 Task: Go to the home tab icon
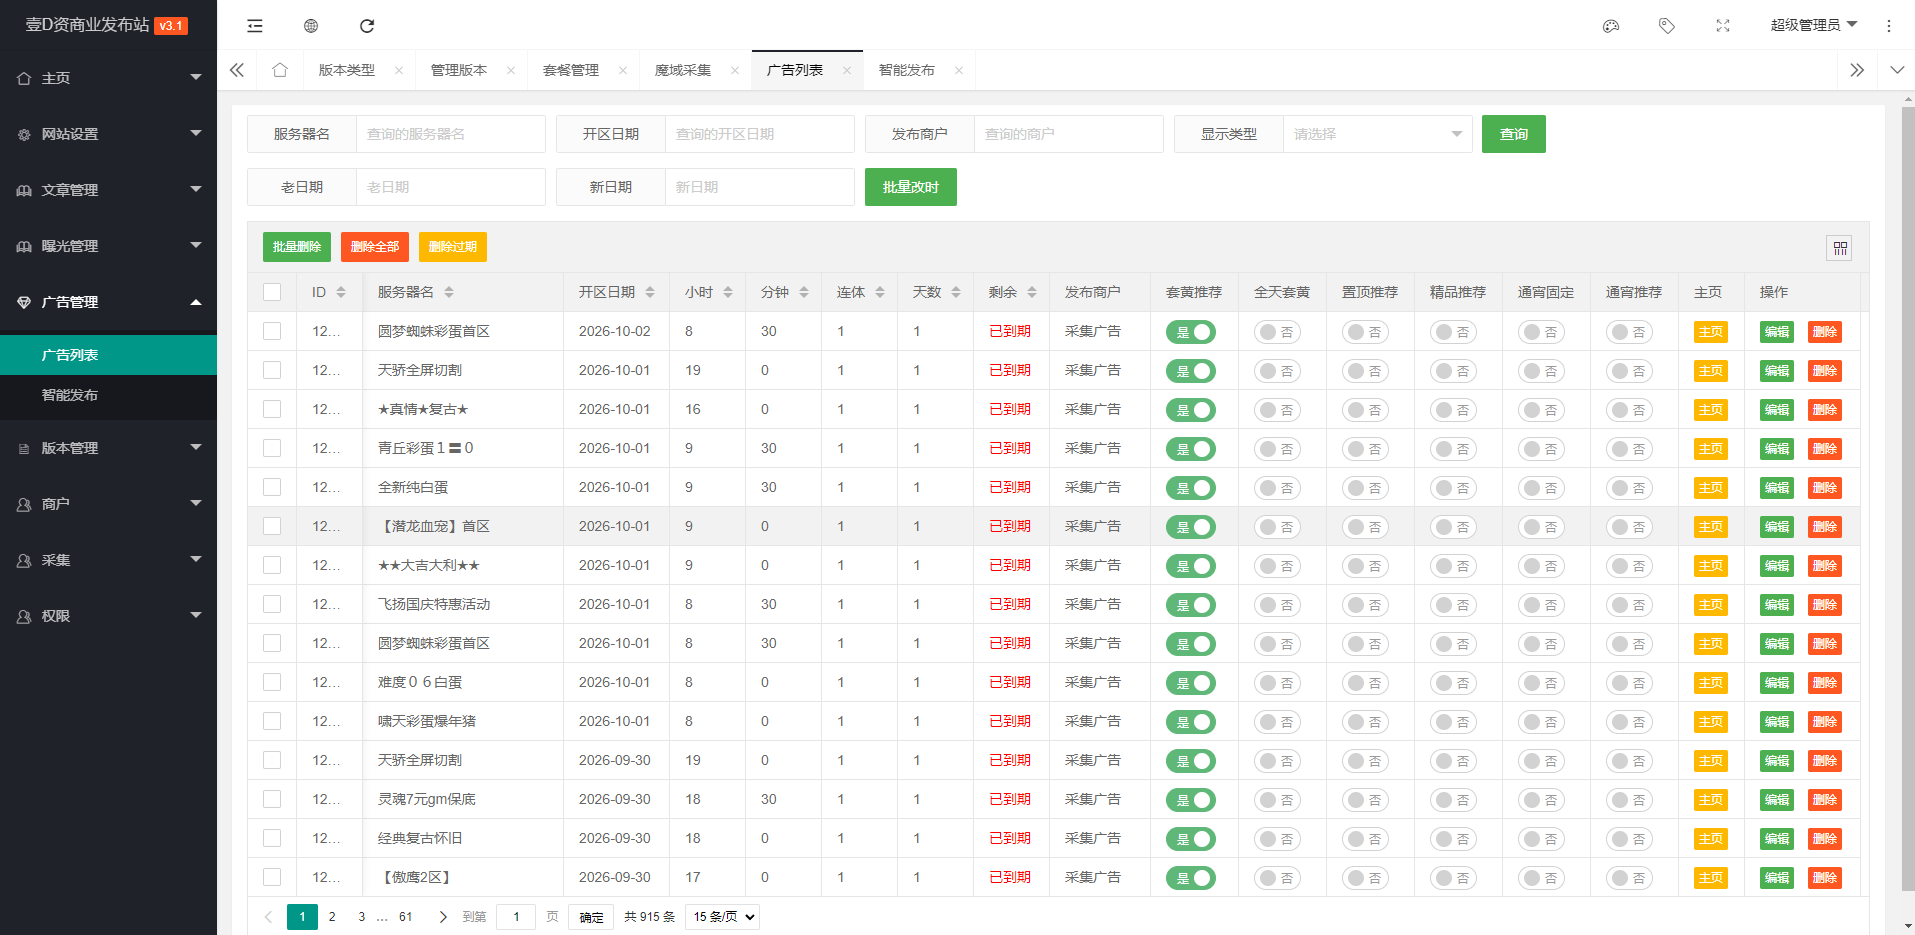(280, 70)
